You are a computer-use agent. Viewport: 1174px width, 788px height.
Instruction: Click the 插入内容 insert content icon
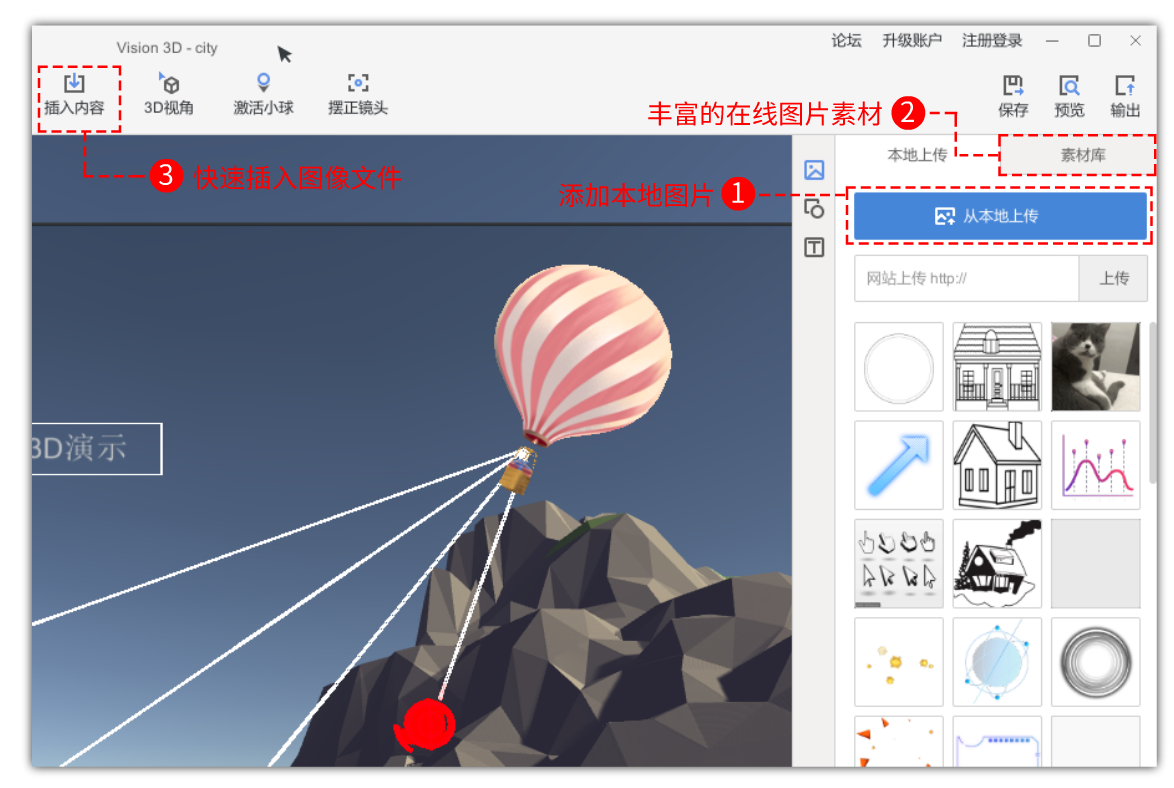click(74, 84)
